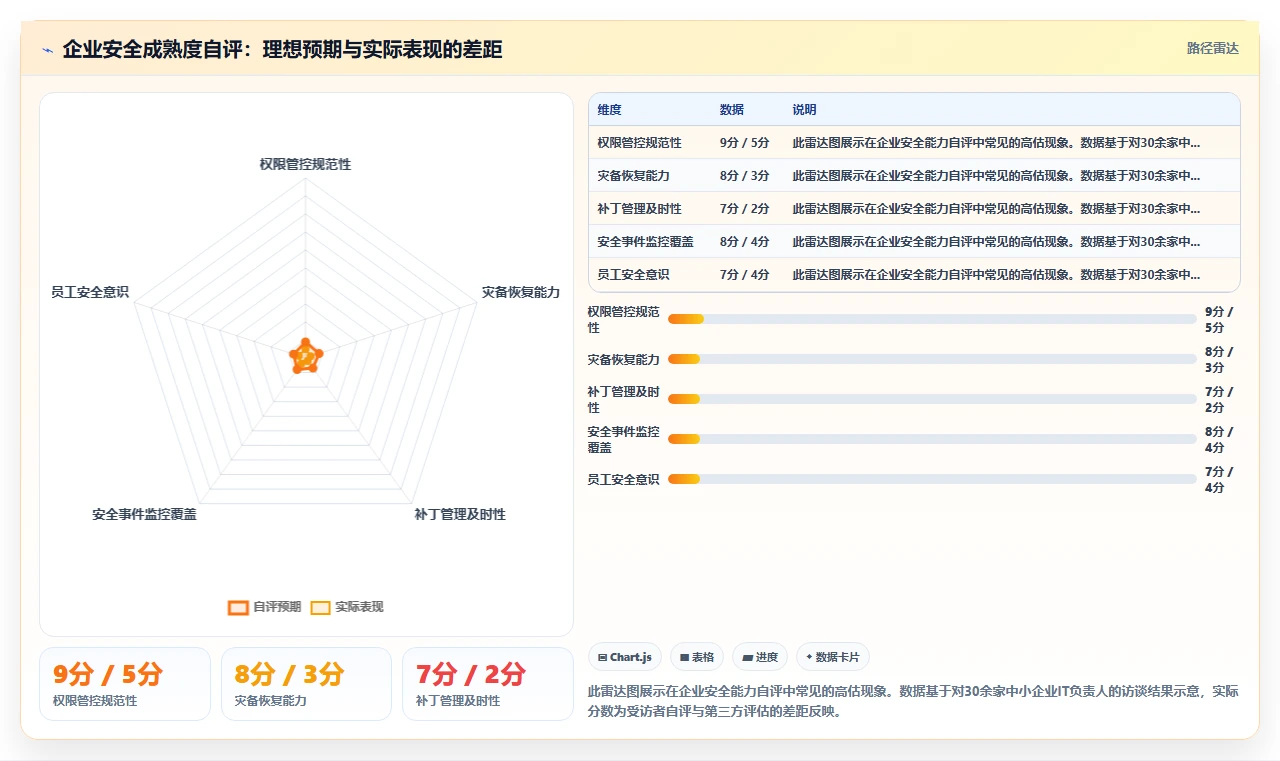Click the 员工安全意识 progress bar
The image size is (1280, 761).
pos(932,479)
